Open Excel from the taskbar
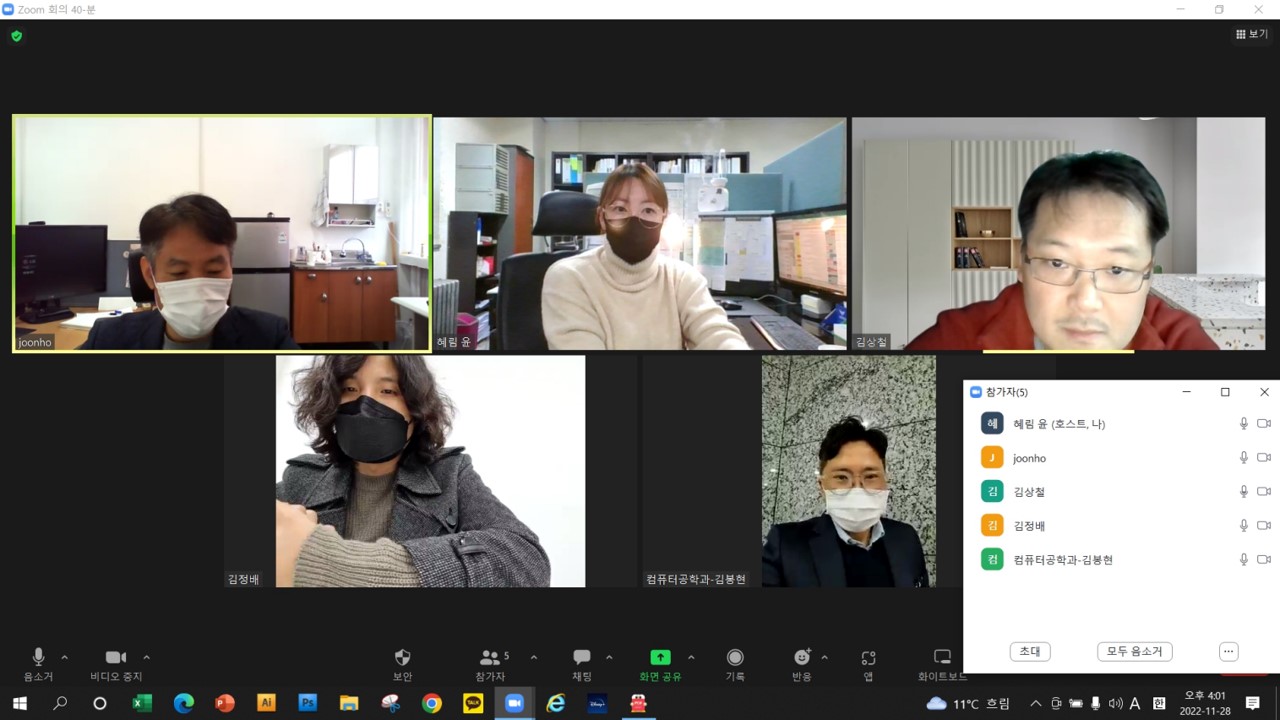The height and width of the screenshot is (720, 1280). pos(142,703)
